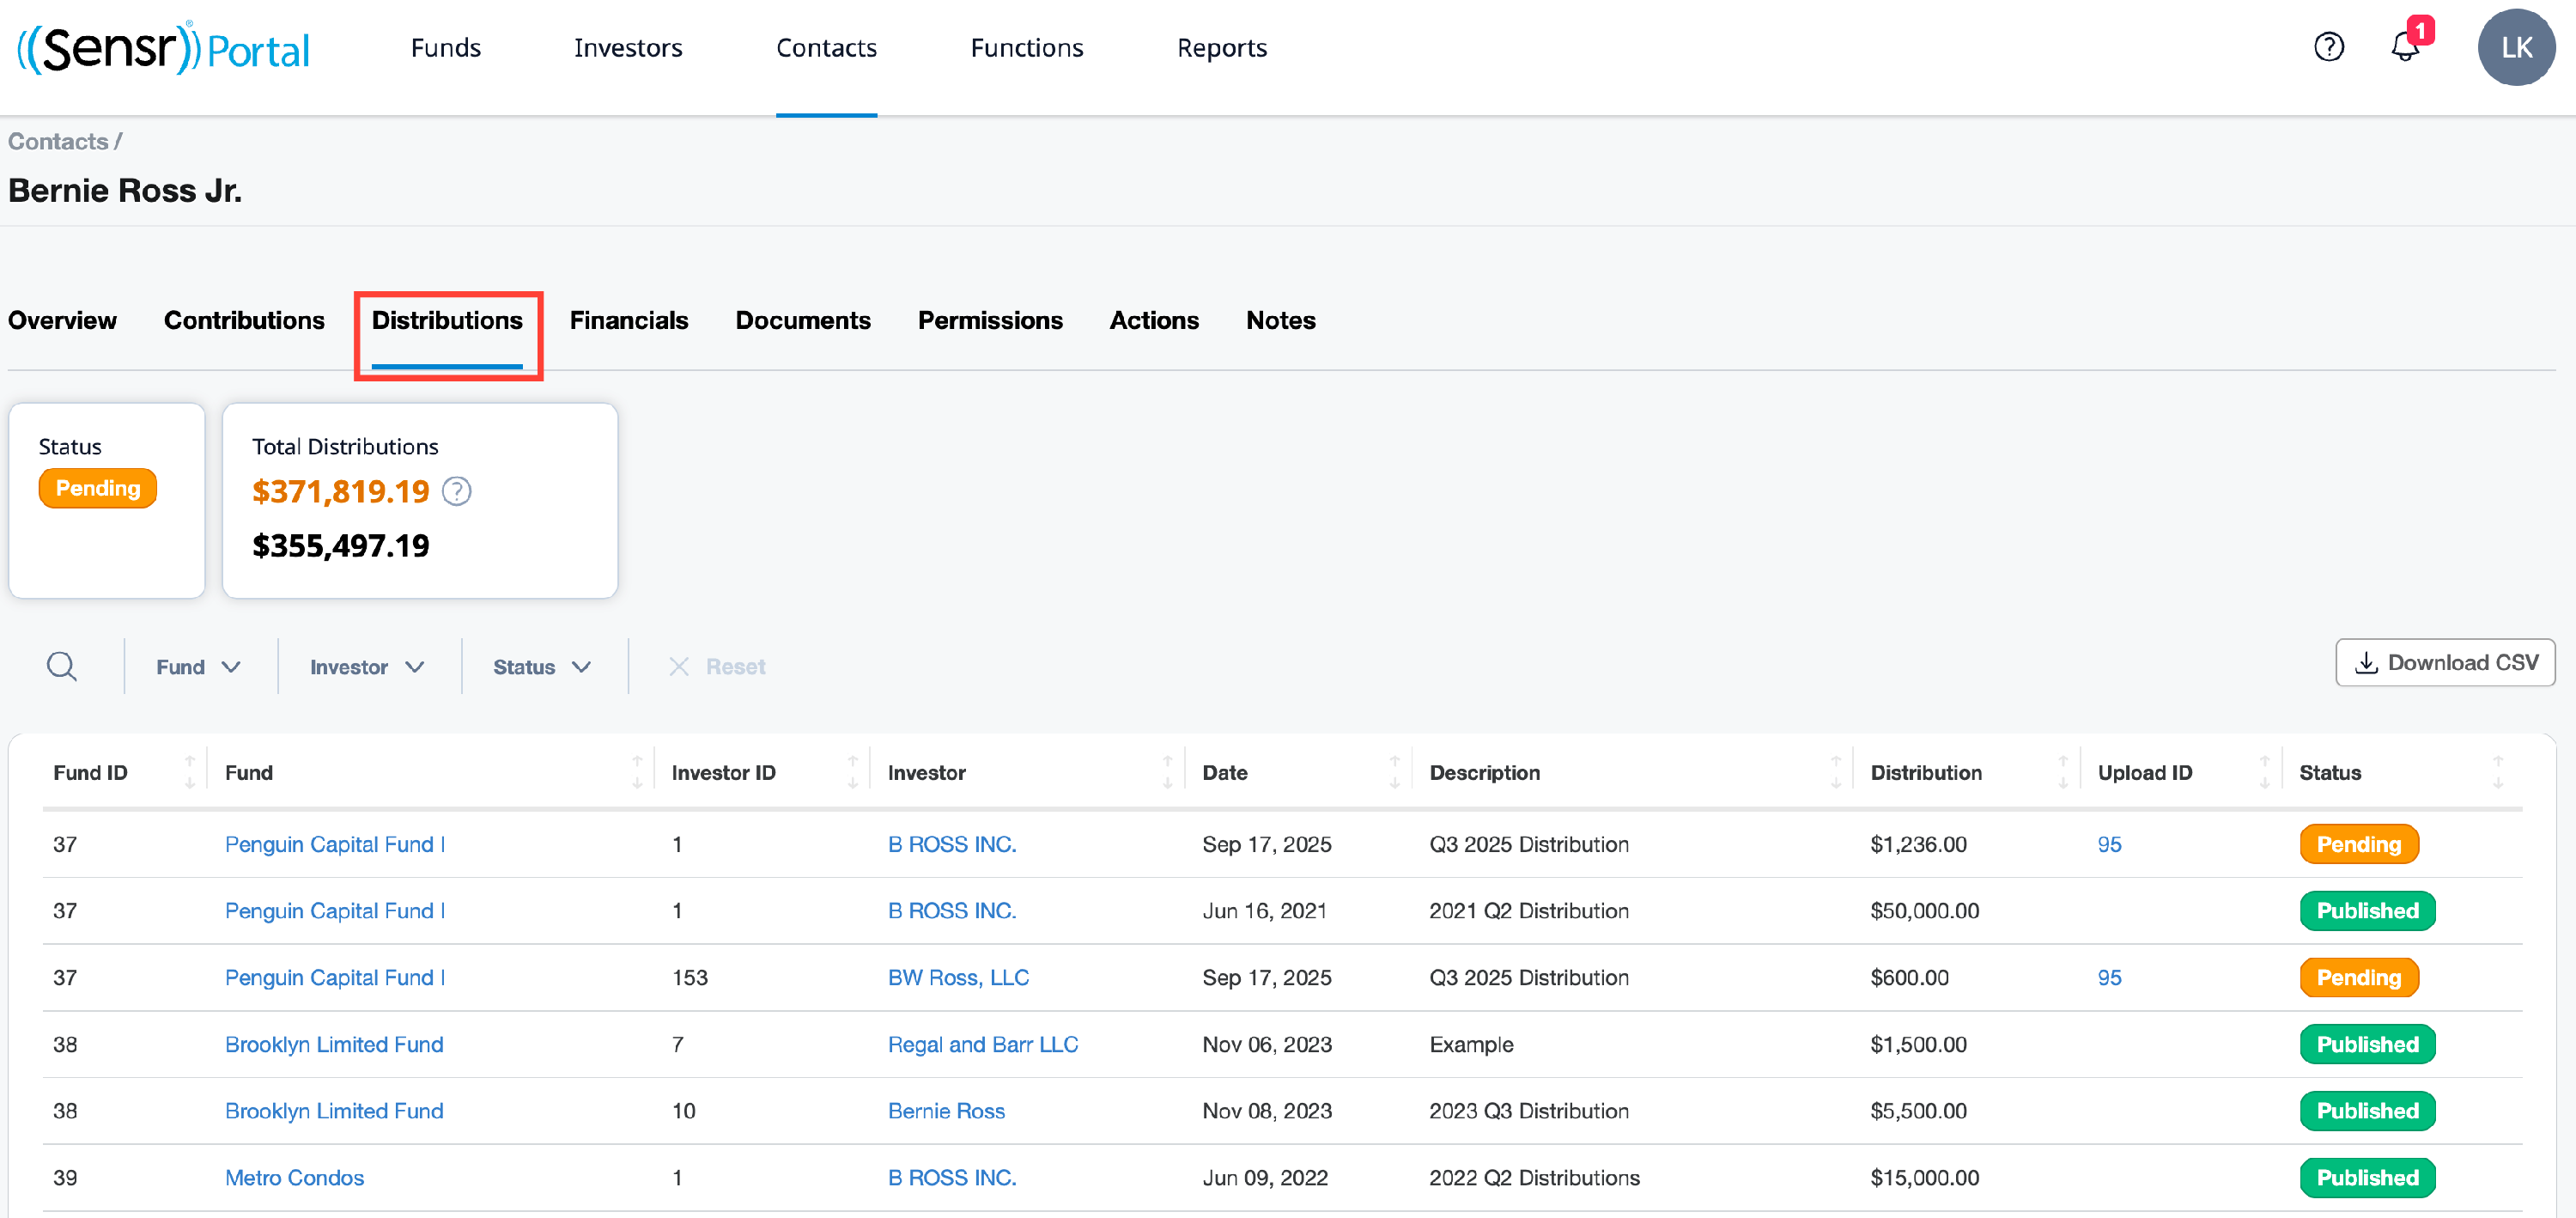
Task: Open the notifications bell
Action: coord(2406,46)
